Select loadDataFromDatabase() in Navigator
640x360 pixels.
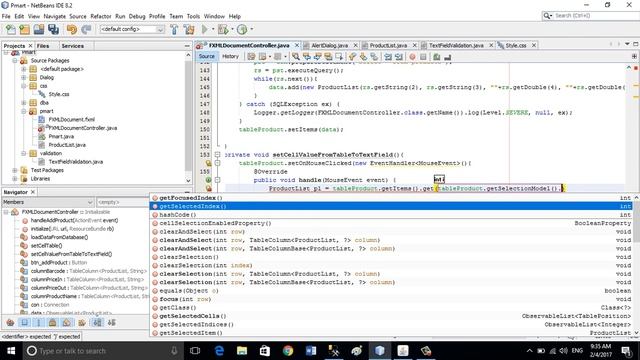(x=59, y=237)
